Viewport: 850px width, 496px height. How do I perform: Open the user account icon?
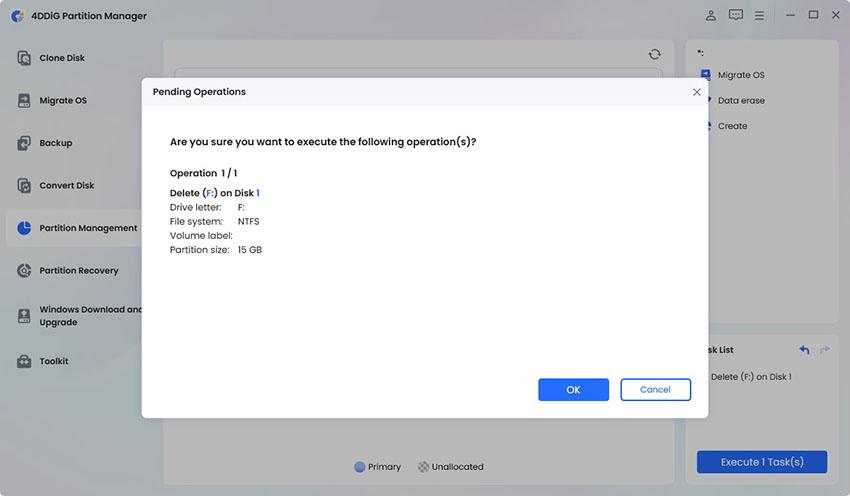click(x=711, y=16)
